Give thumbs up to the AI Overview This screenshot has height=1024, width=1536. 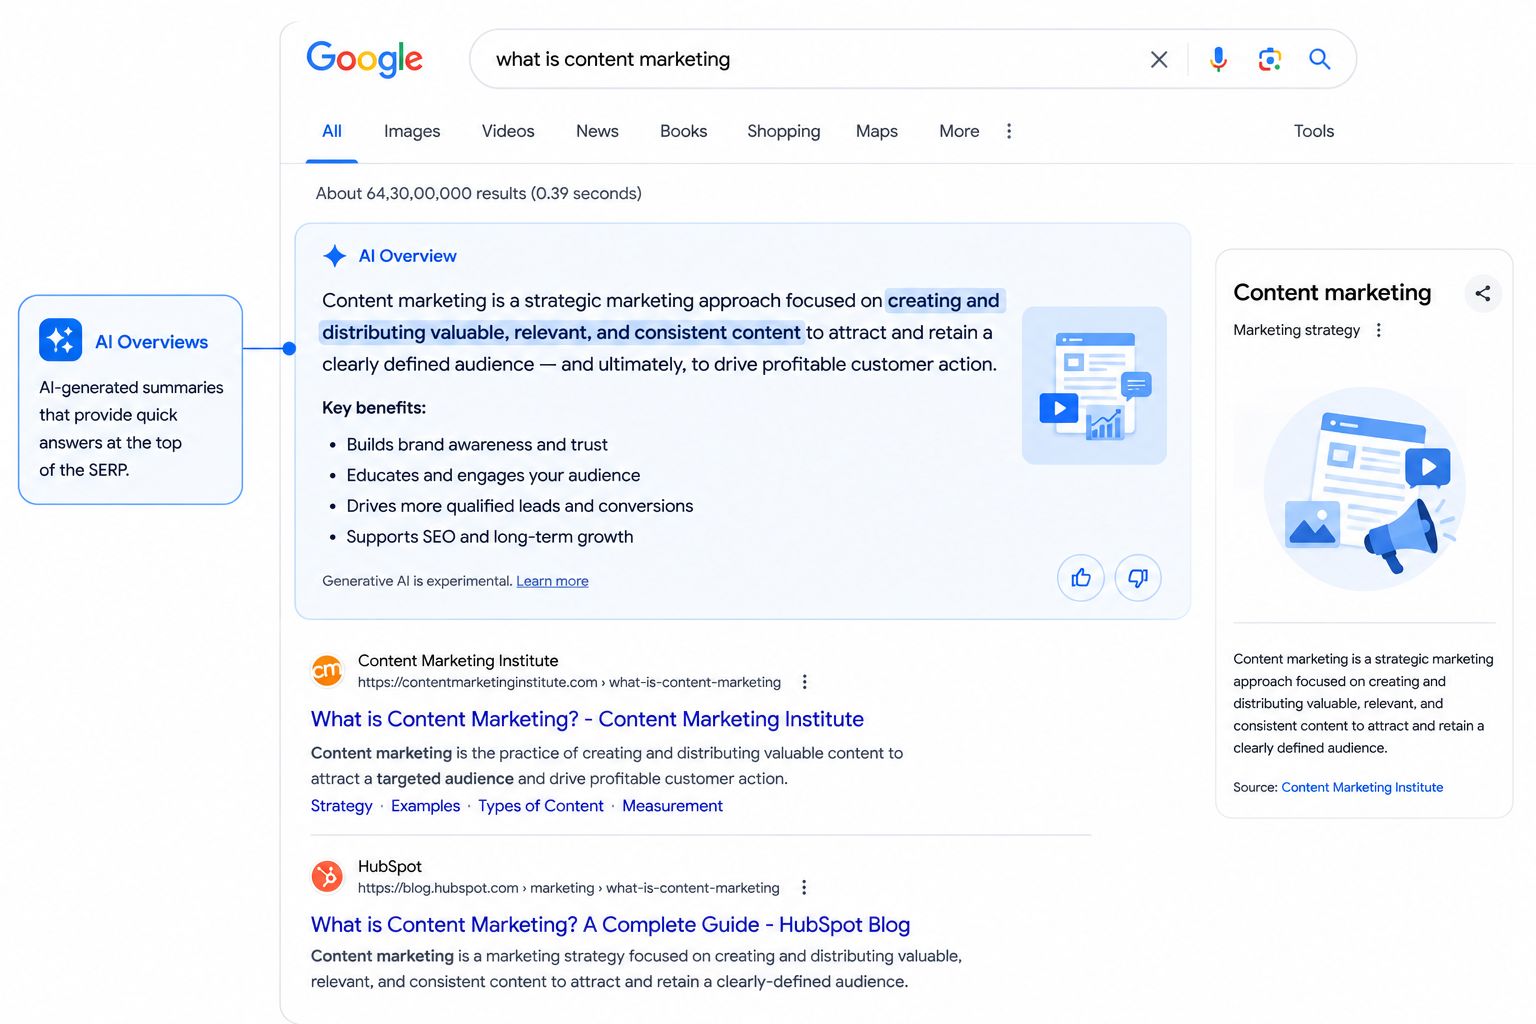pos(1081,578)
